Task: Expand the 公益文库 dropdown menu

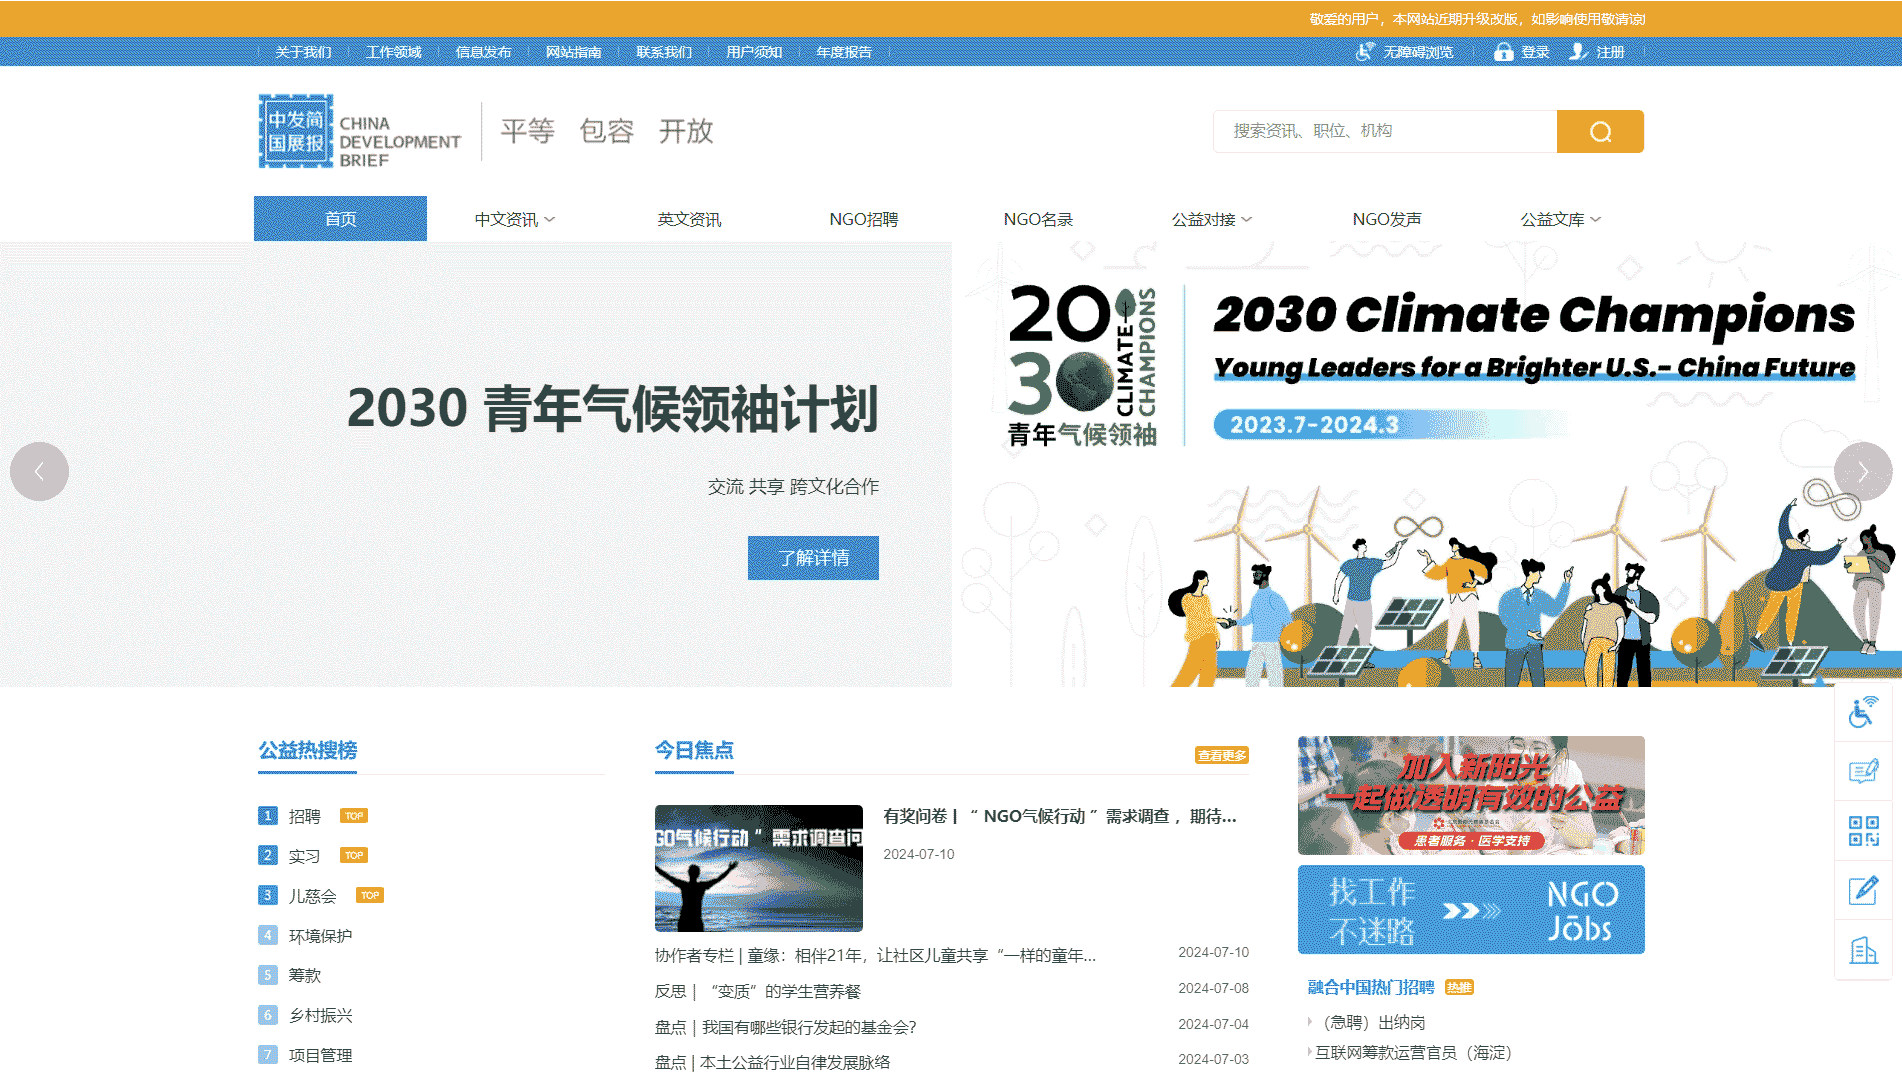Action: tap(1560, 219)
